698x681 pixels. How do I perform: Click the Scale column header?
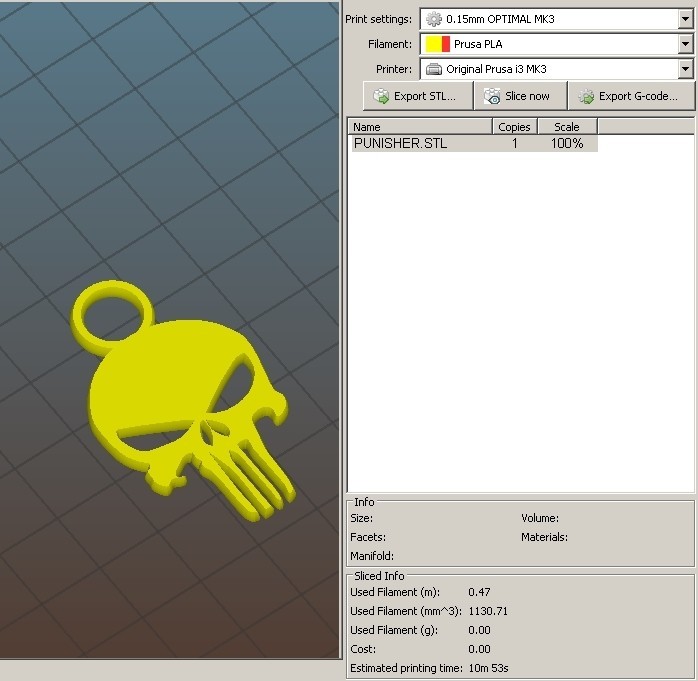[x=567, y=127]
